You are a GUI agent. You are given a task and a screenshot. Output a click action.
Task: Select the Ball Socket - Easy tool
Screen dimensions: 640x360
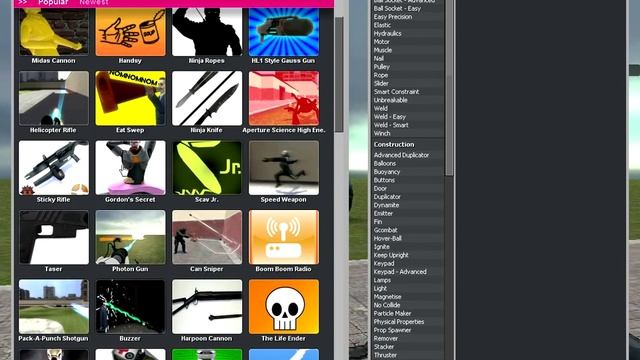[397, 9]
